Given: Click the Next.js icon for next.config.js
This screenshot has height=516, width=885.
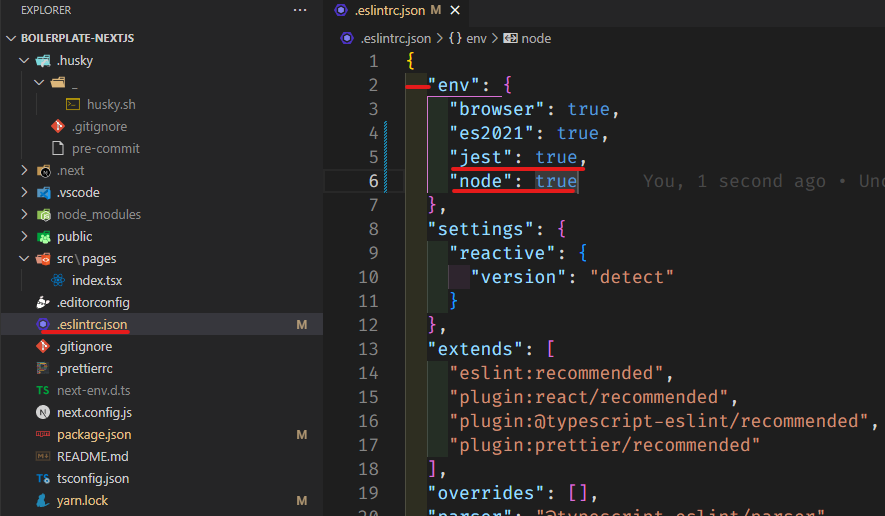Looking at the screenshot, I should click(x=43, y=412).
